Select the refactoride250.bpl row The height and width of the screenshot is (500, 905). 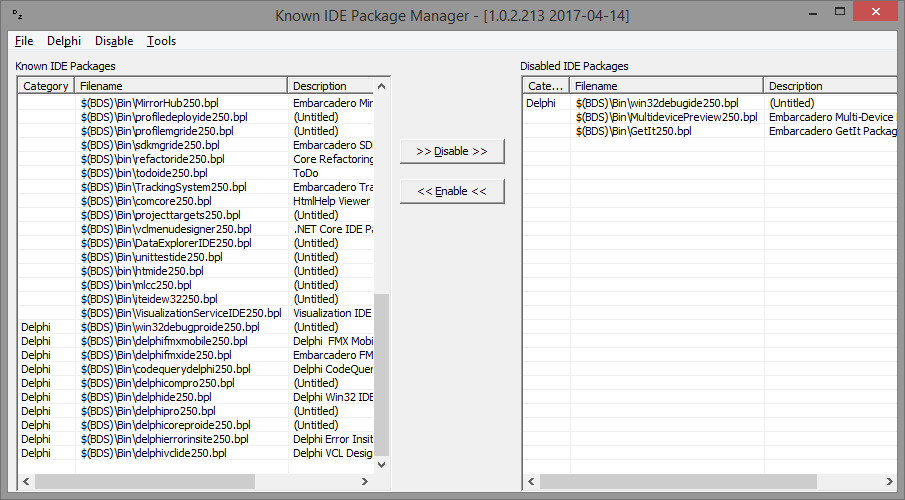[196, 159]
